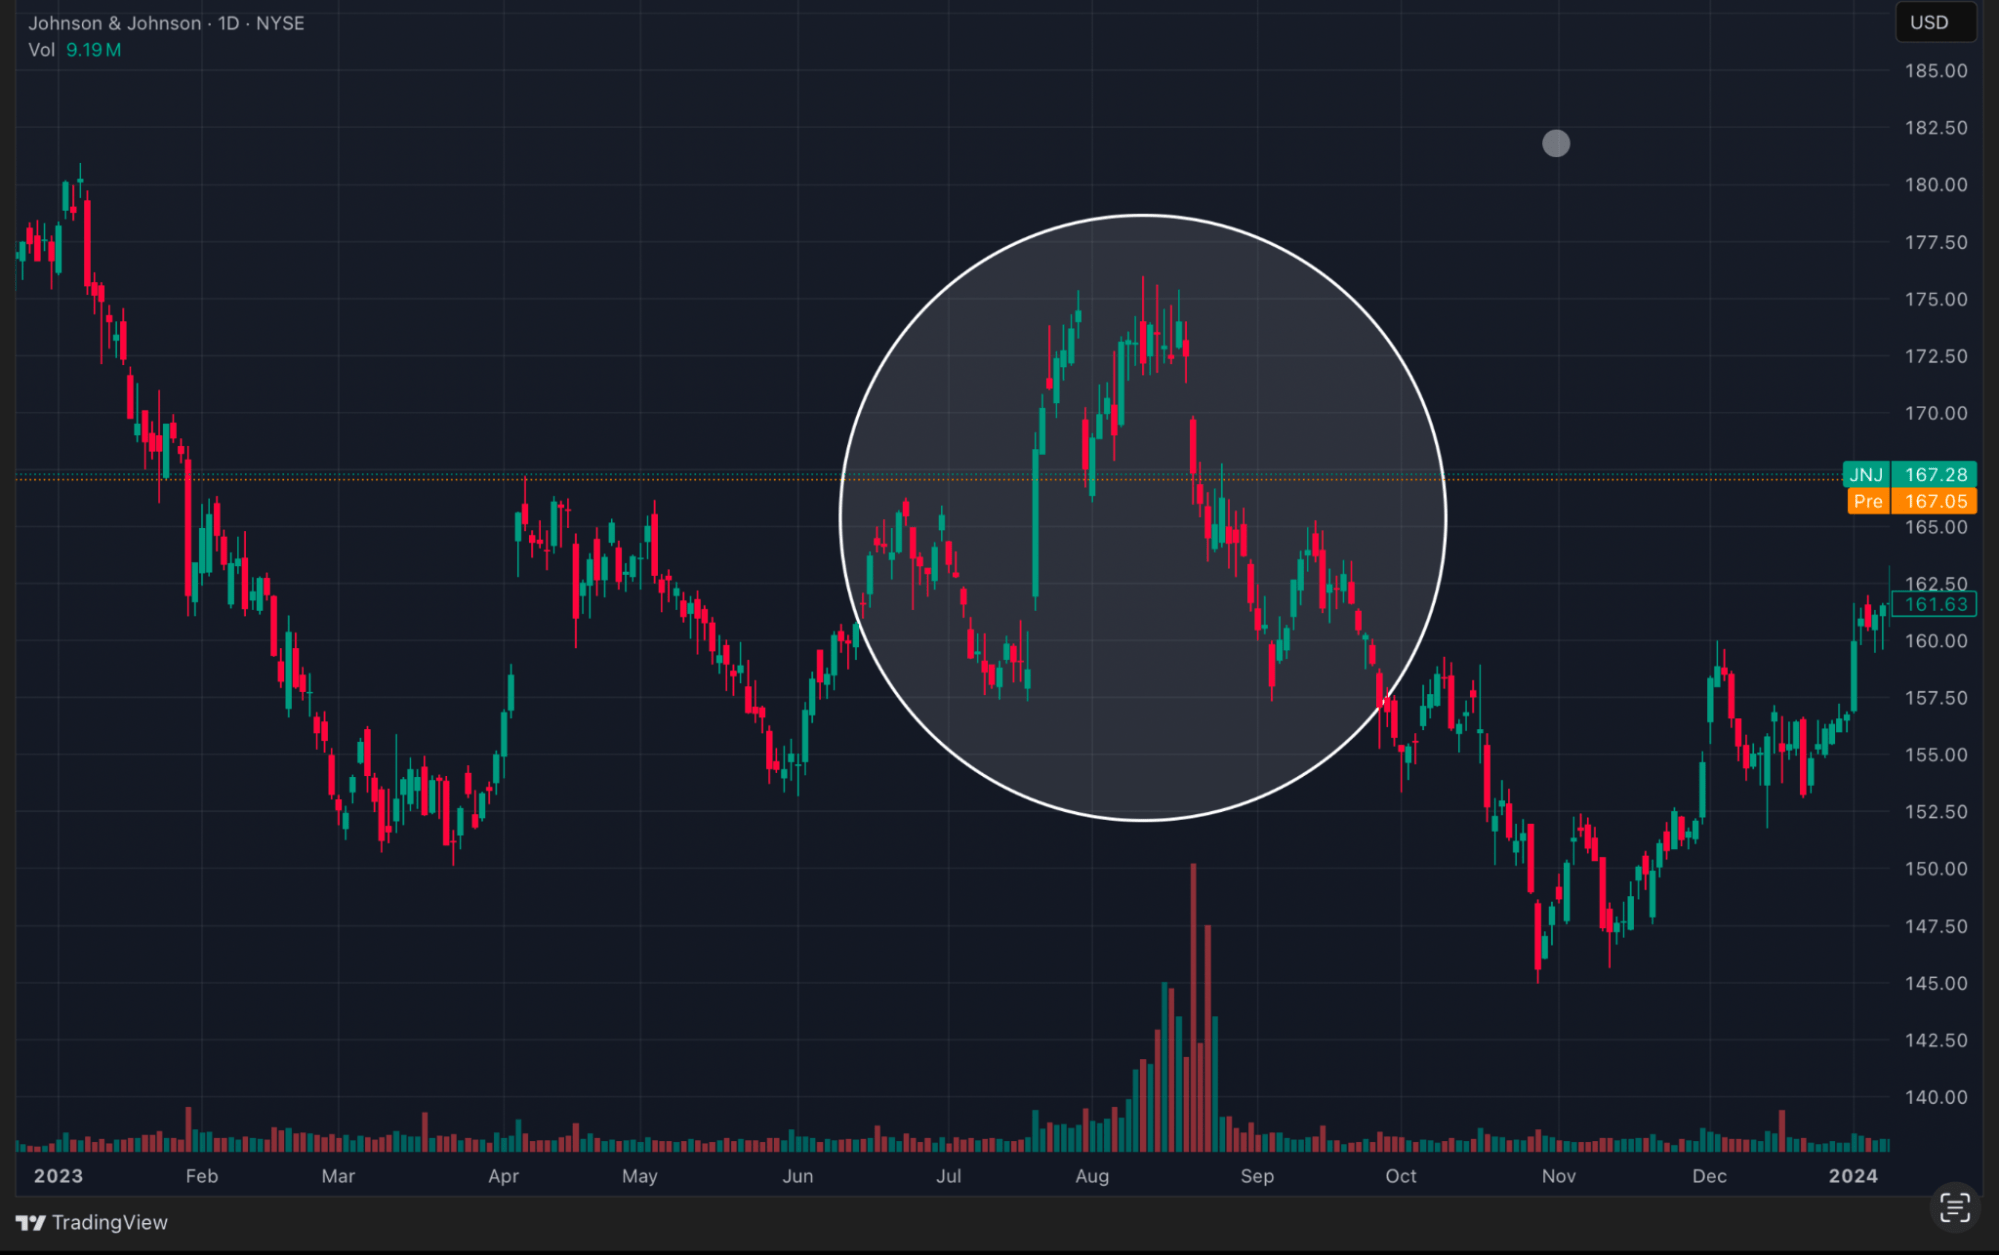Viewport: 1999px width, 1256px height.
Task: Click the text-scan icon in bottom corner
Action: point(1954,1207)
